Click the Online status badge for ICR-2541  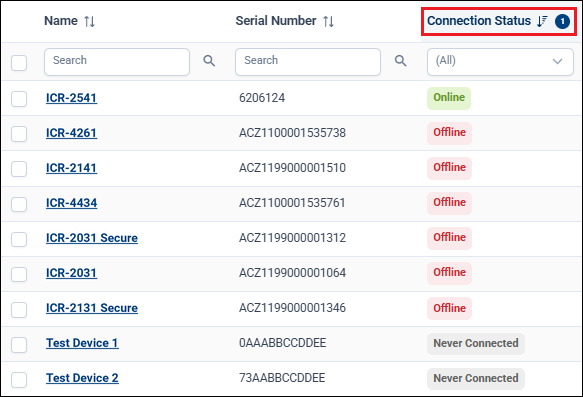pyautogui.click(x=449, y=98)
